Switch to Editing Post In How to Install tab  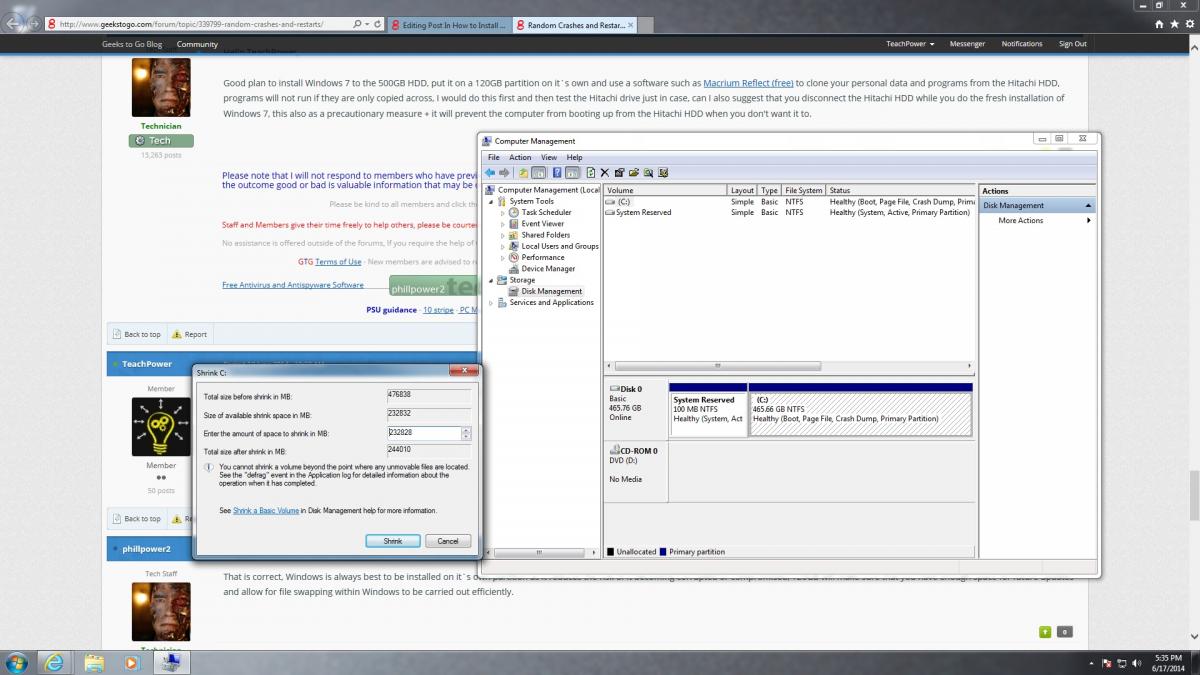tap(449, 25)
